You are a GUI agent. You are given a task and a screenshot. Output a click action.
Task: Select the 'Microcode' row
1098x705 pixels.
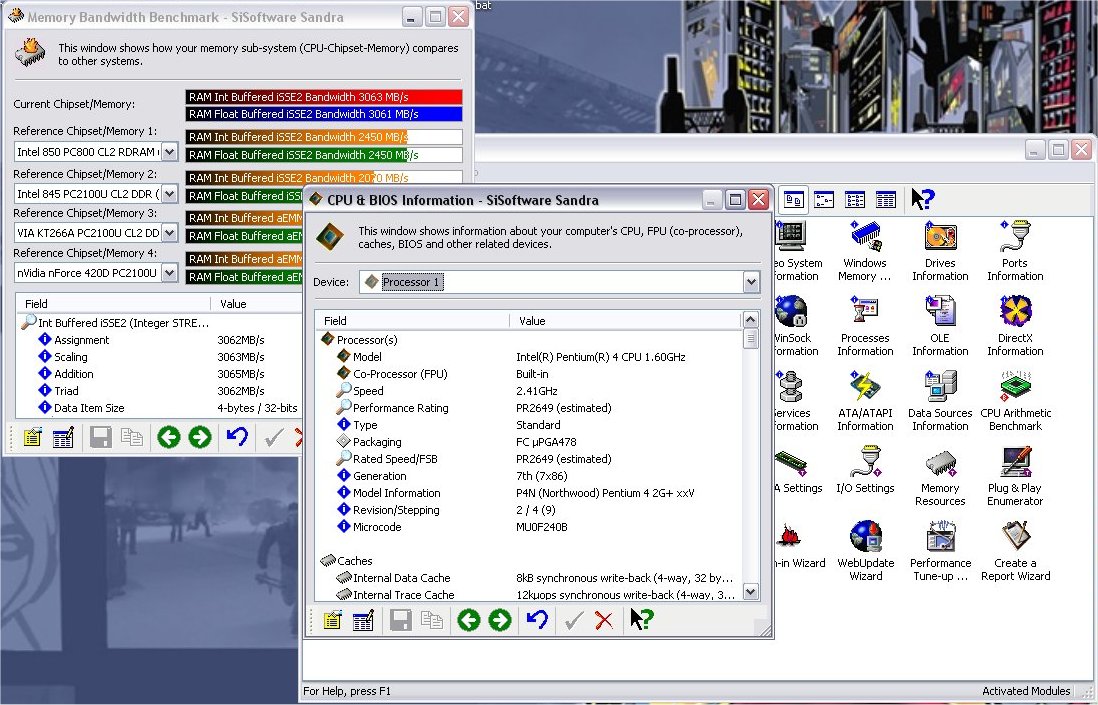pyautogui.click(x=529, y=527)
